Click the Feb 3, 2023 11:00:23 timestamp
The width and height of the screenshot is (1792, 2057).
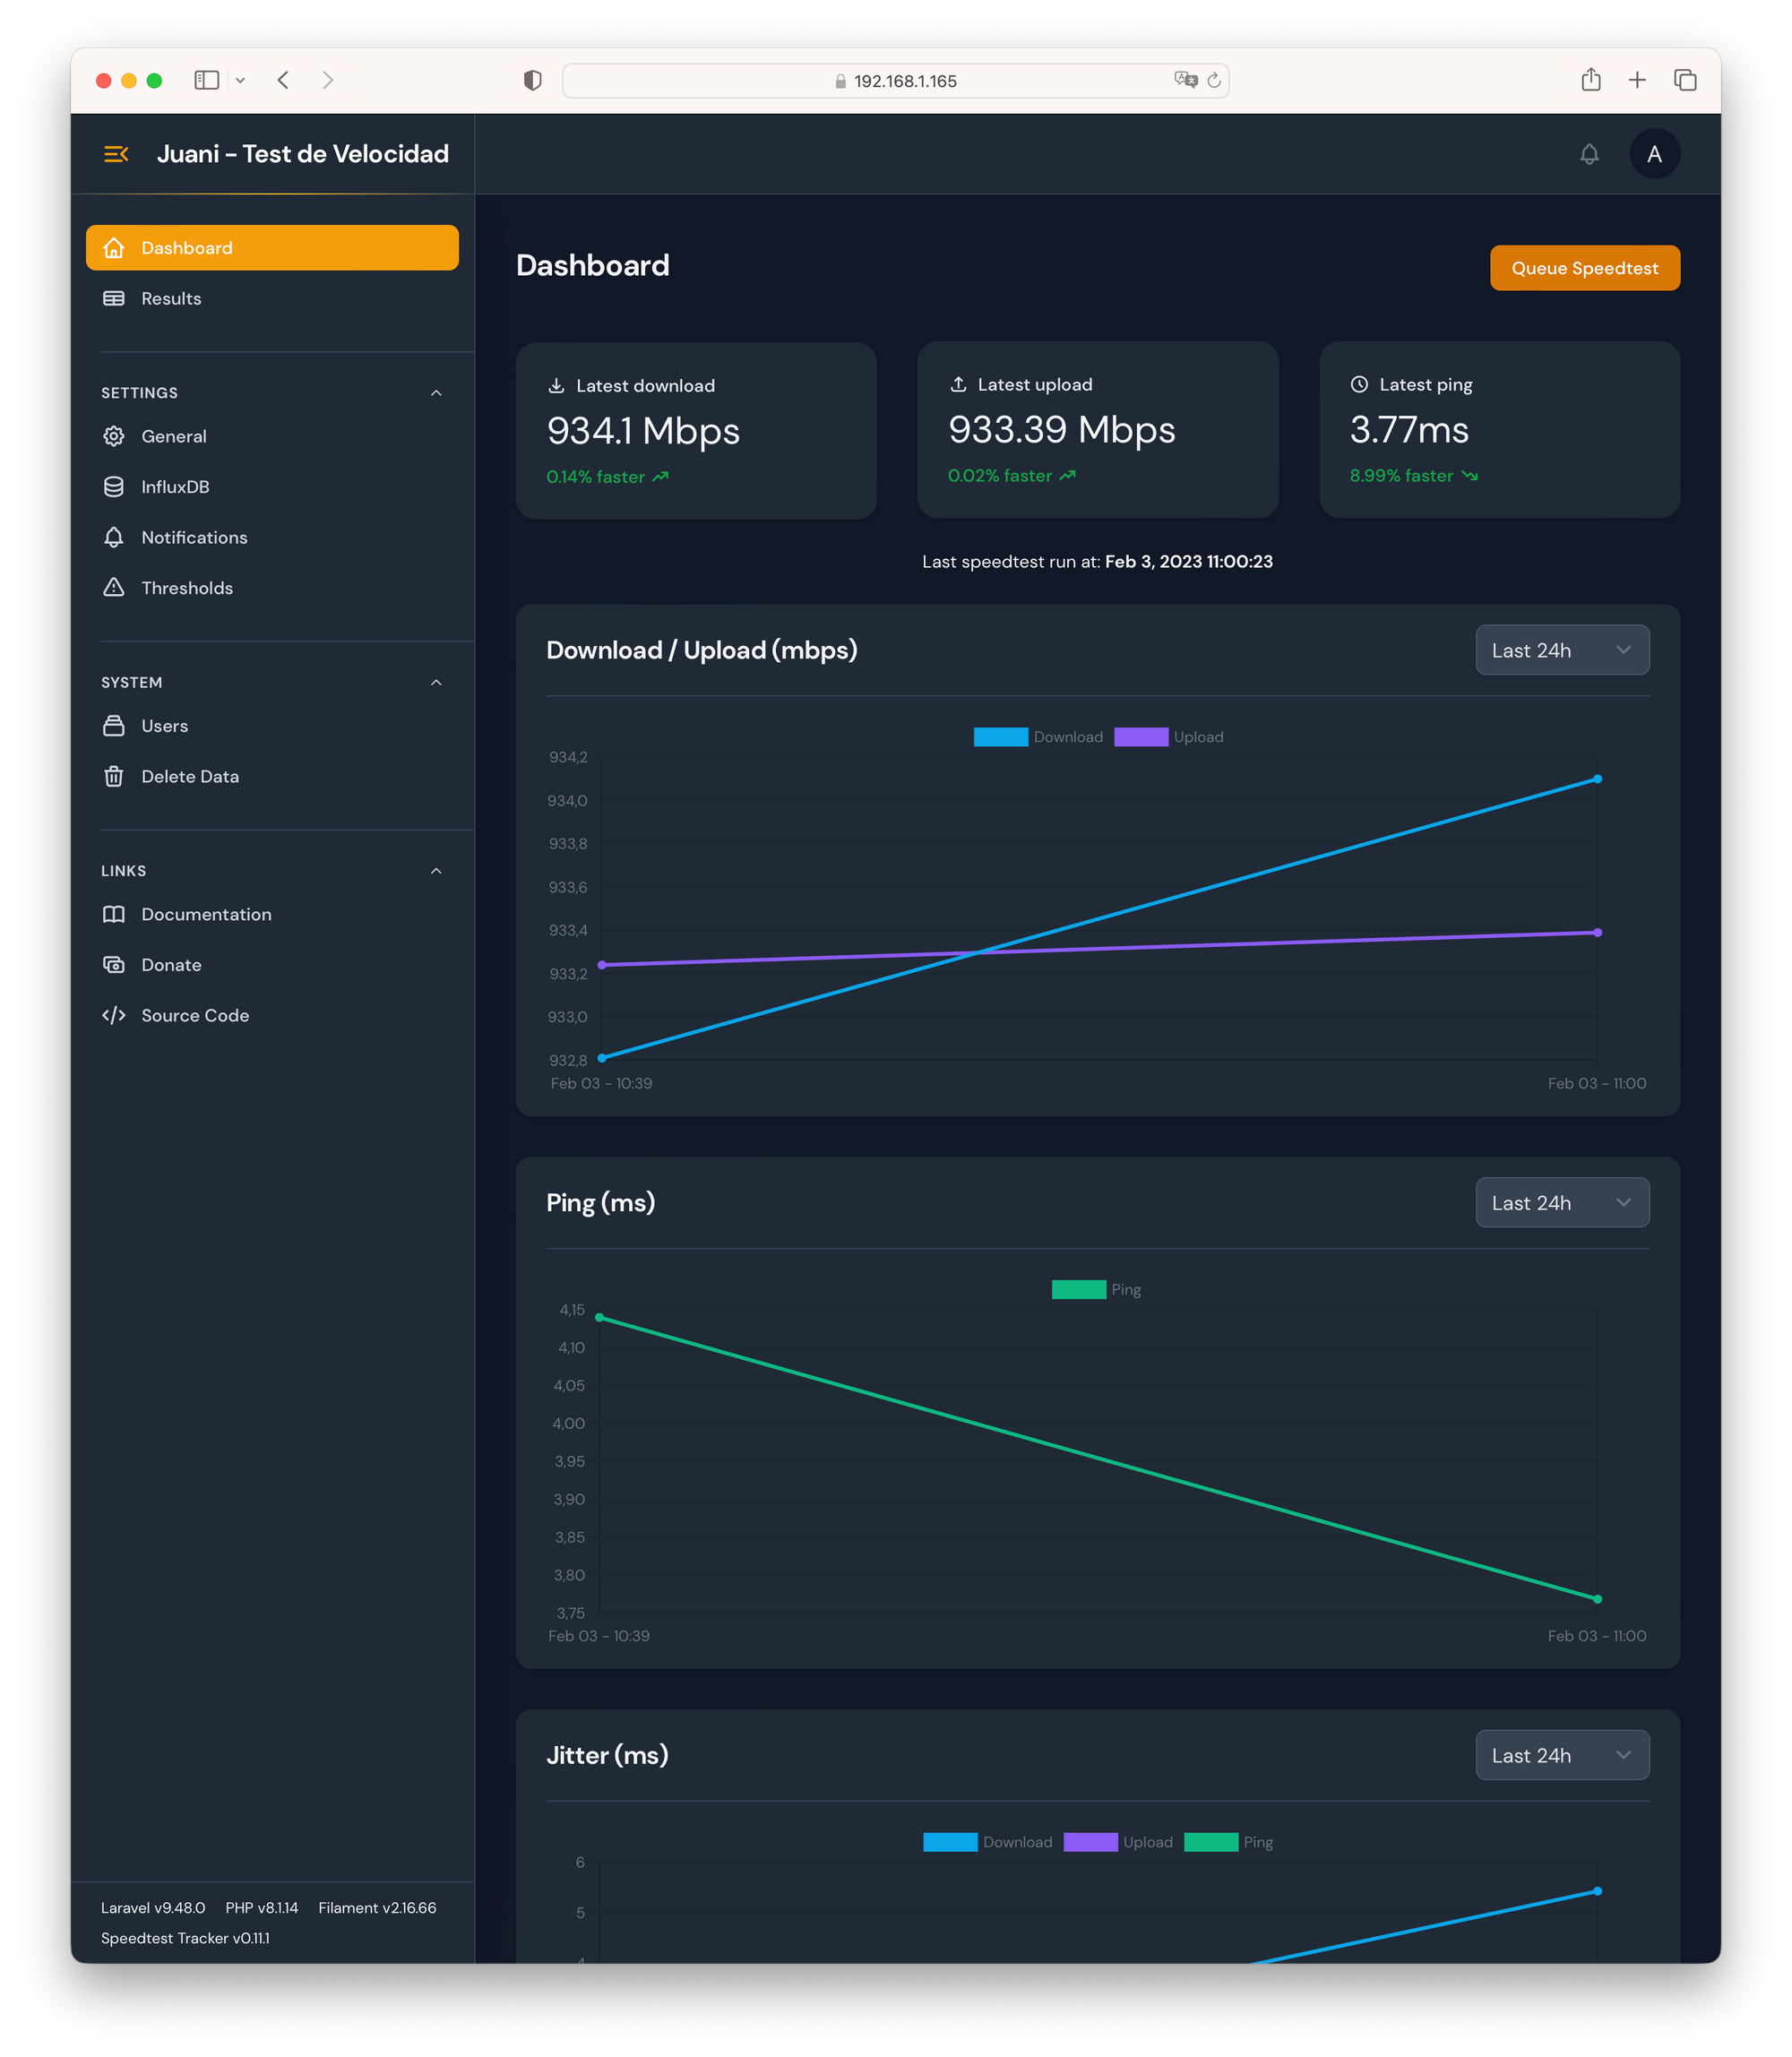[1188, 562]
